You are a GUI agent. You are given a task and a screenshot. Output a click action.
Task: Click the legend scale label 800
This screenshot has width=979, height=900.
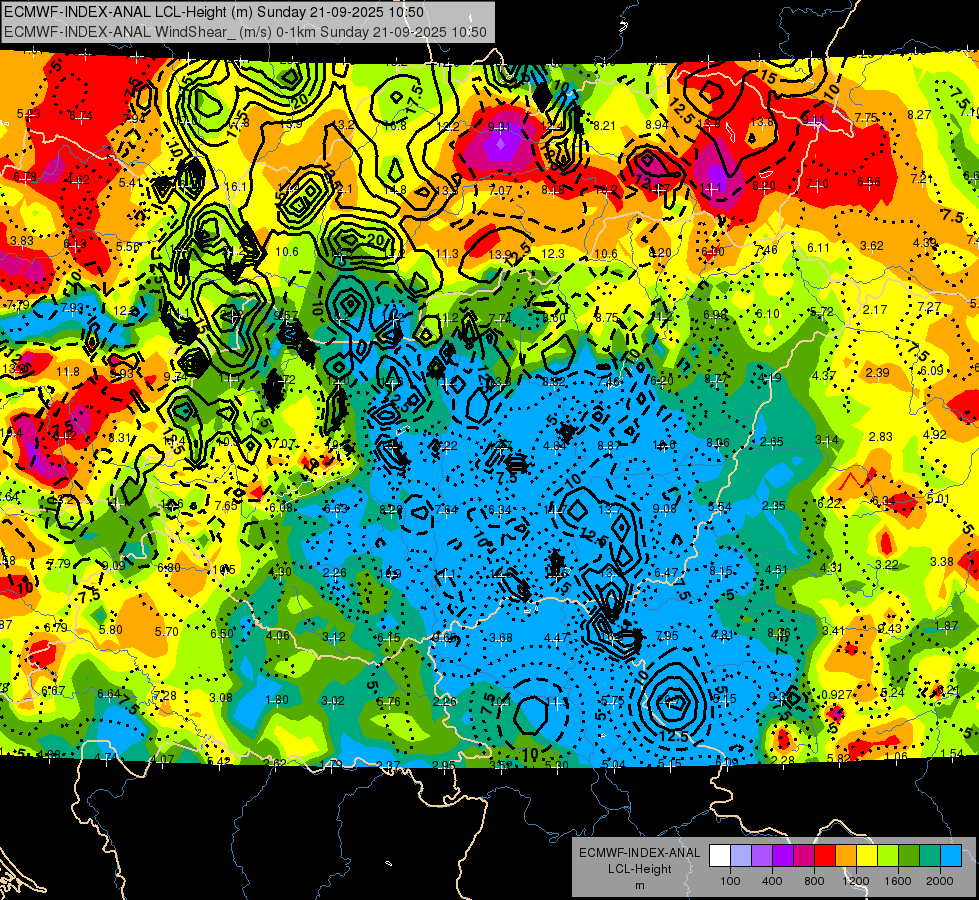814,881
